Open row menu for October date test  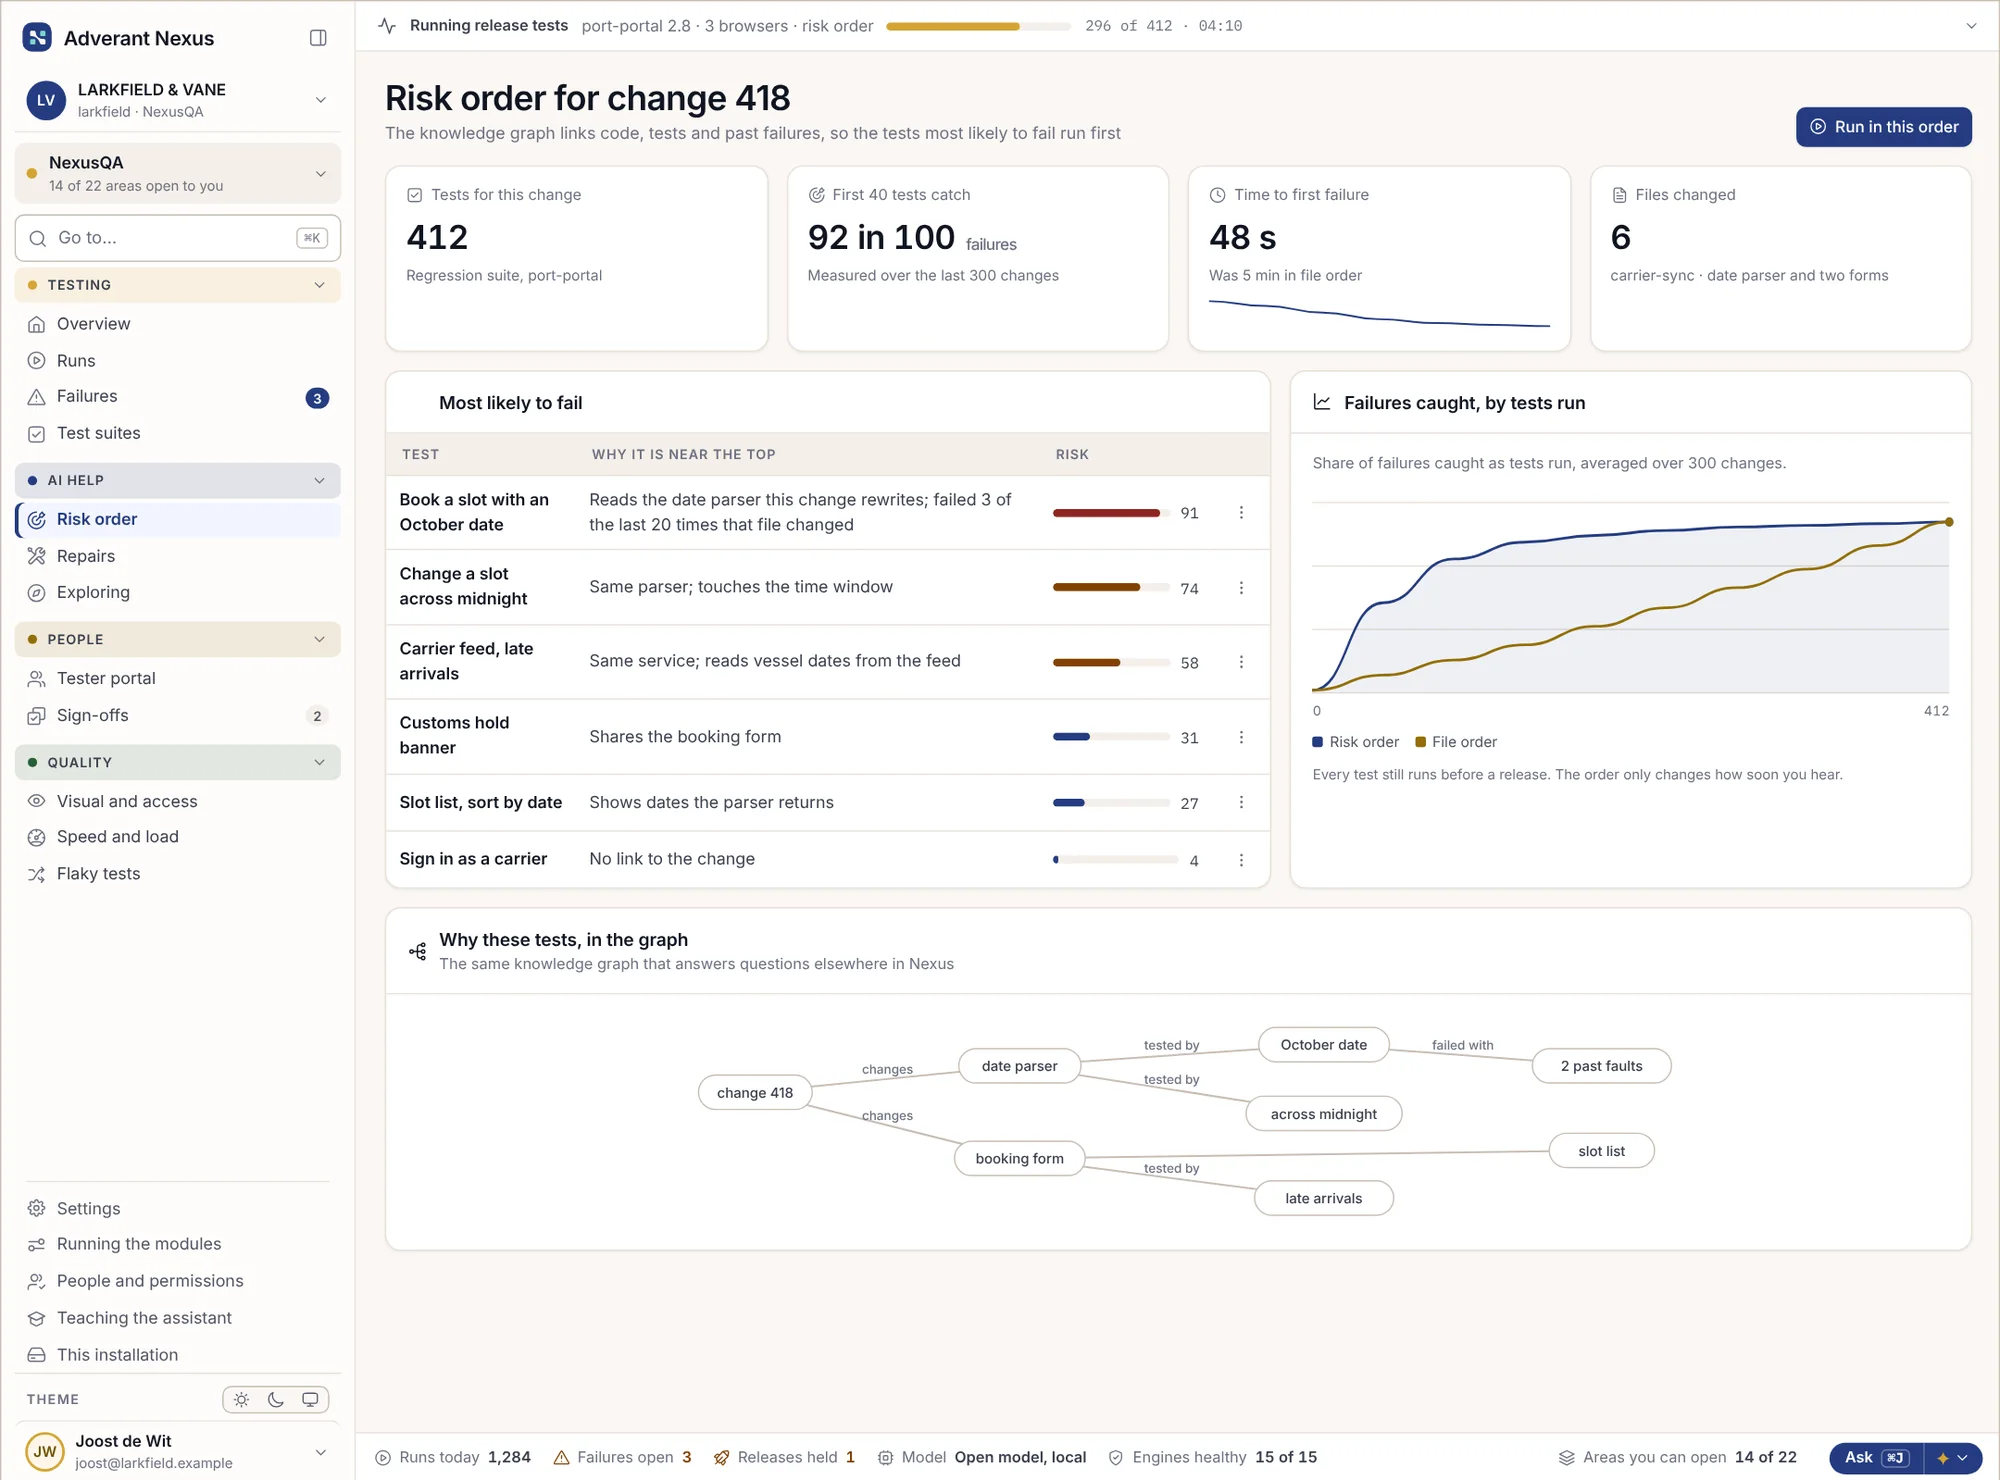[x=1241, y=512]
